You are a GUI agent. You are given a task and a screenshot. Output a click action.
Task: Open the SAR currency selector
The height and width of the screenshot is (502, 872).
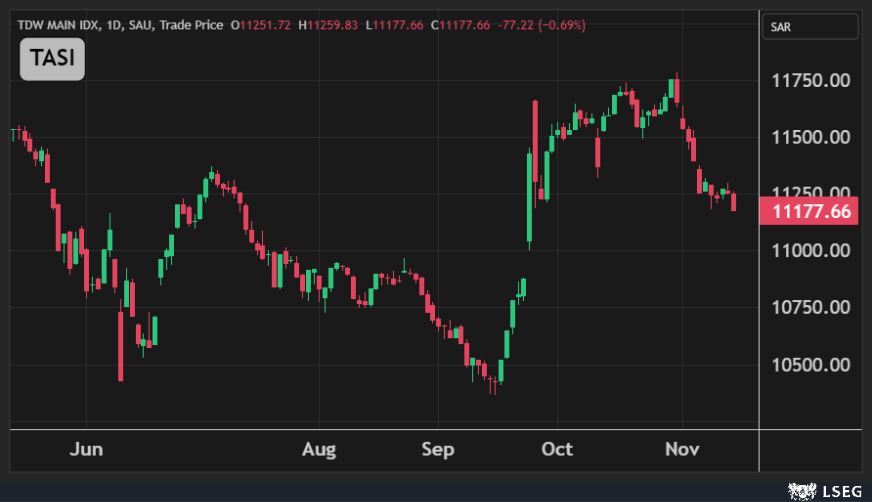(809, 28)
